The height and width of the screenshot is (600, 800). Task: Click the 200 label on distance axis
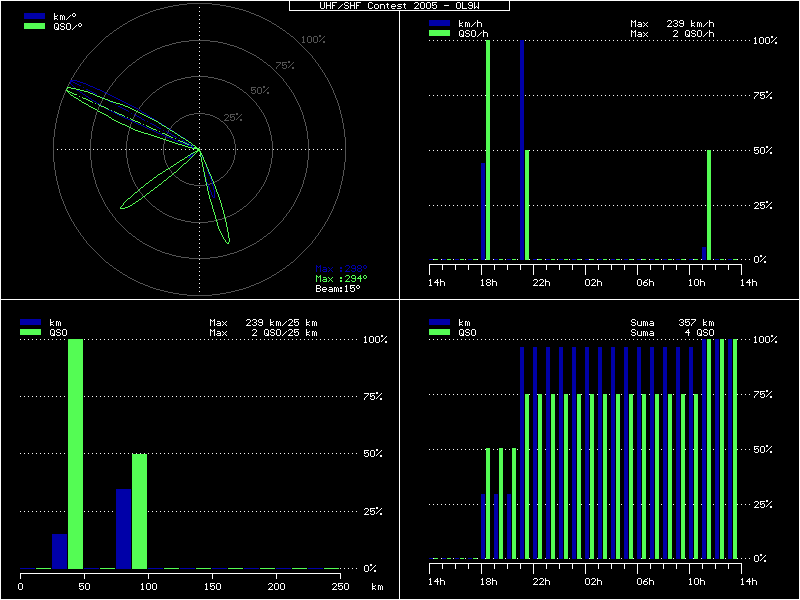pyautogui.click(x=277, y=587)
